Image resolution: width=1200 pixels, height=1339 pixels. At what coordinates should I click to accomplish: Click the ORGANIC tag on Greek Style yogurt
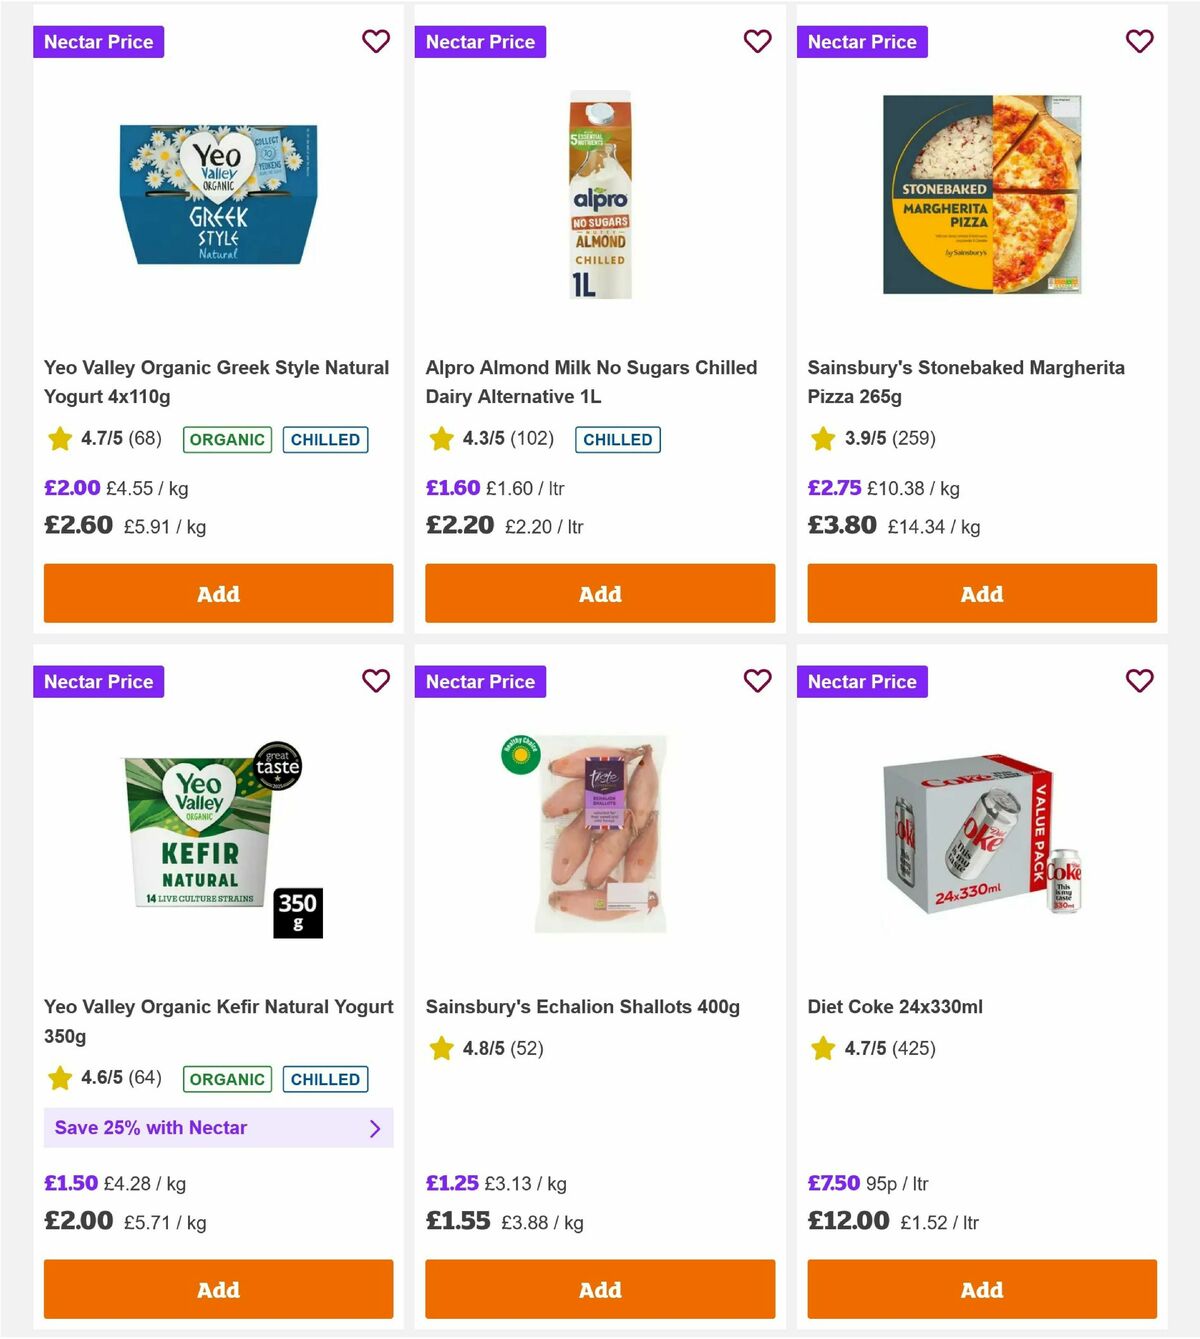(x=226, y=439)
